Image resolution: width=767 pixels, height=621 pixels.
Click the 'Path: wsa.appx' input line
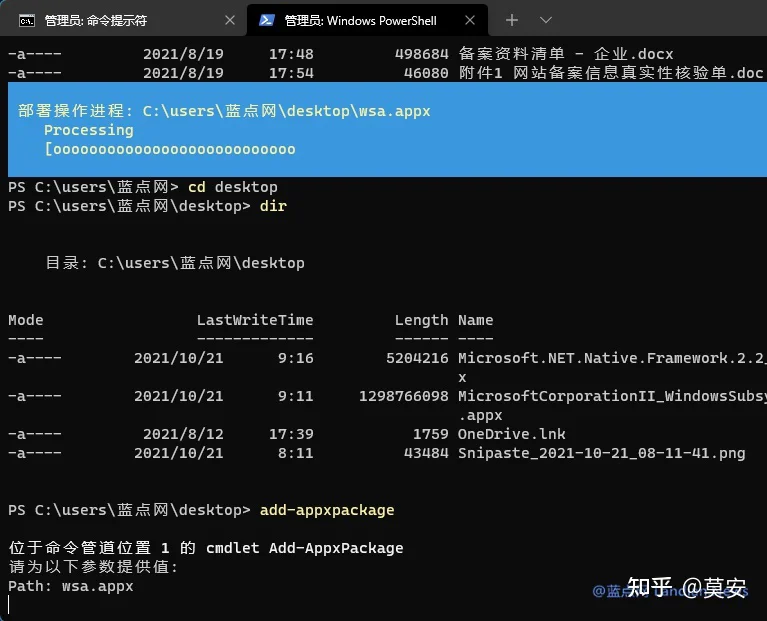pyautogui.click(x=71, y=586)
